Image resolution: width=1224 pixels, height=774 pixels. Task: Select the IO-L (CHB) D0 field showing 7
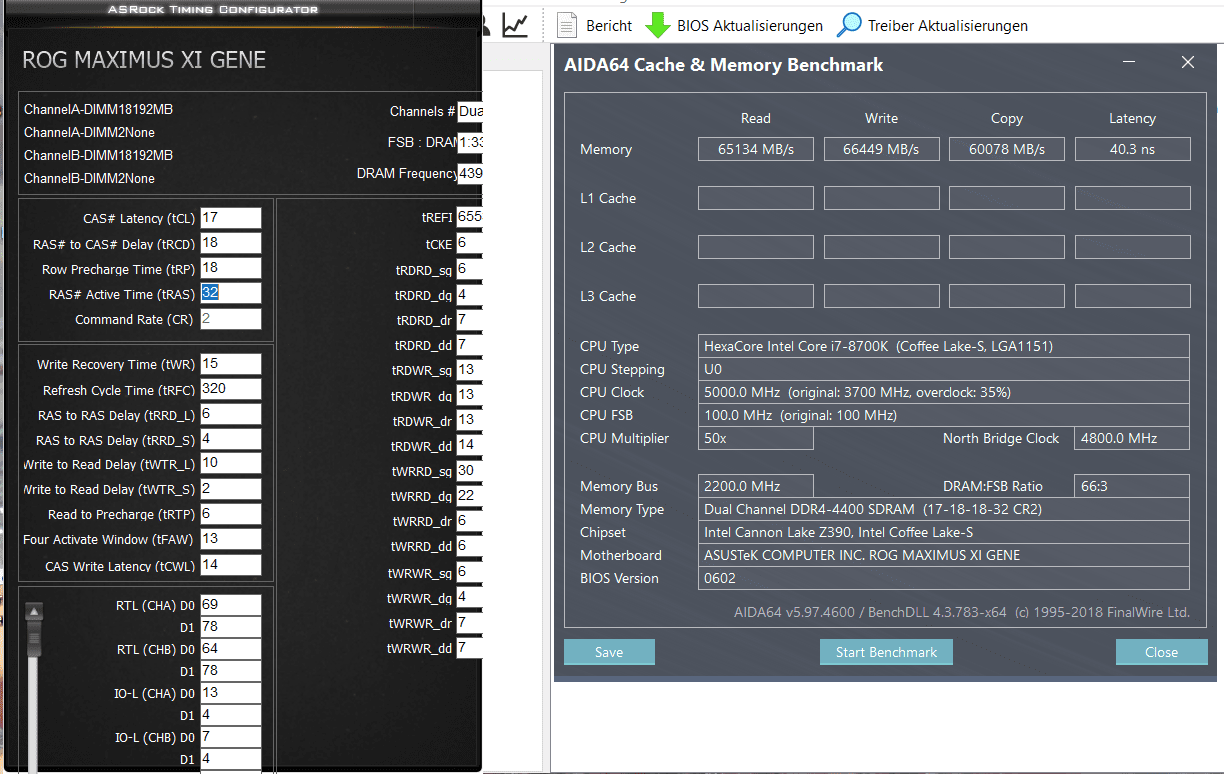coord(231,737)
